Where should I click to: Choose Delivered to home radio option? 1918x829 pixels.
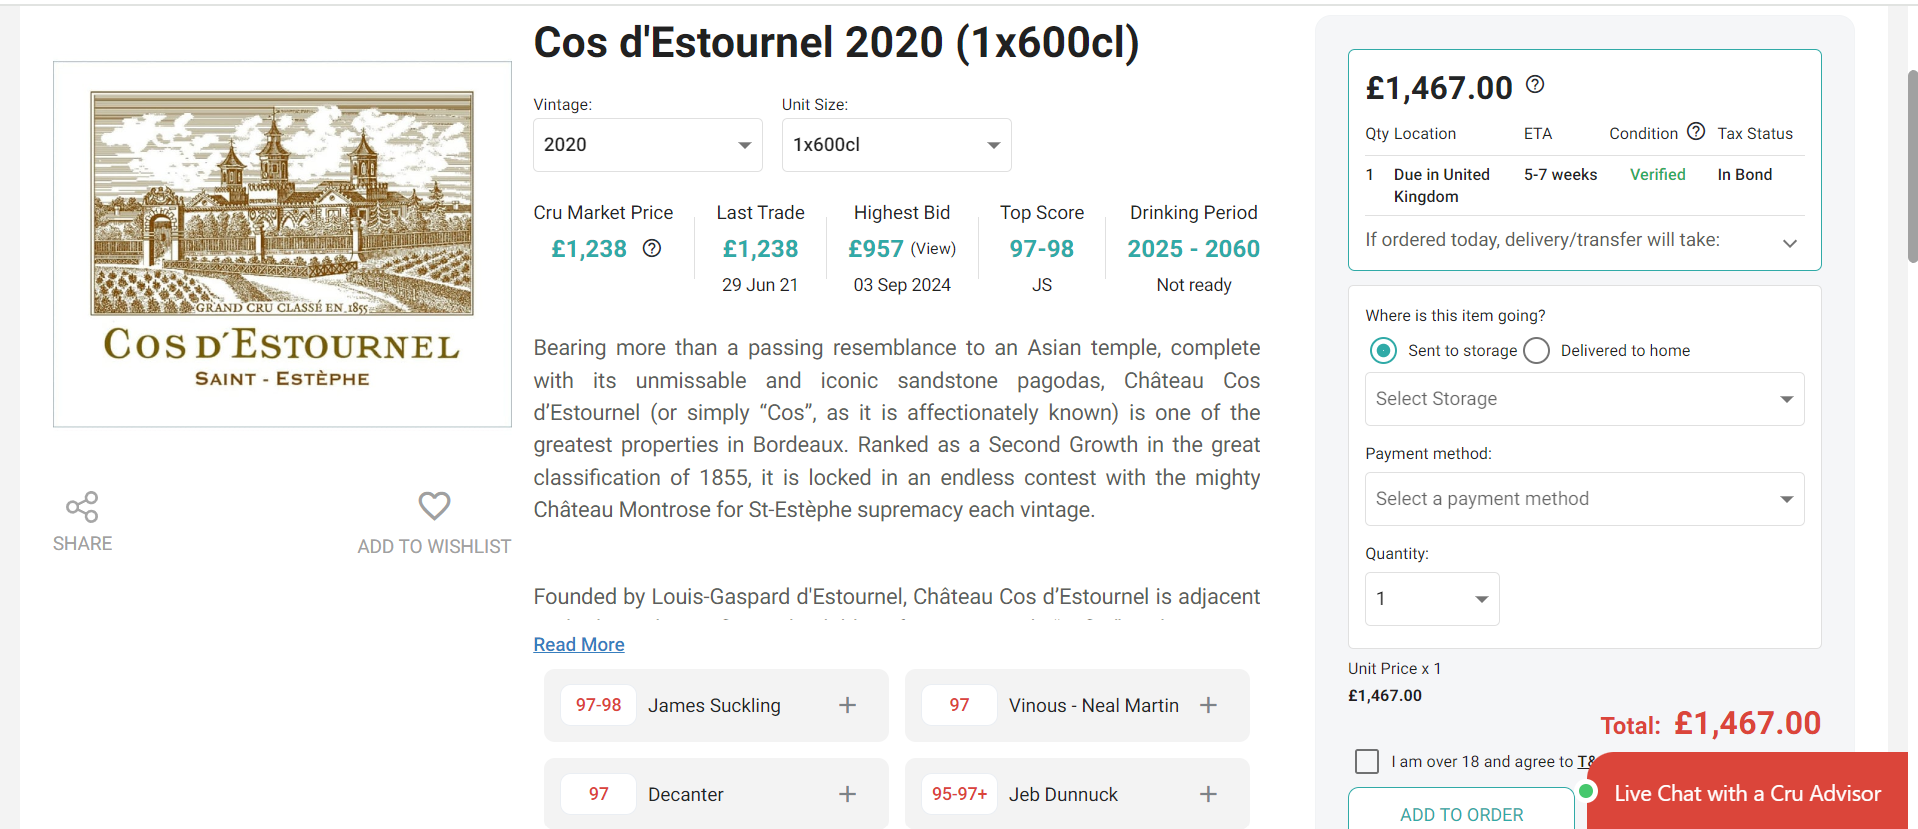[x=1537, y=350]
